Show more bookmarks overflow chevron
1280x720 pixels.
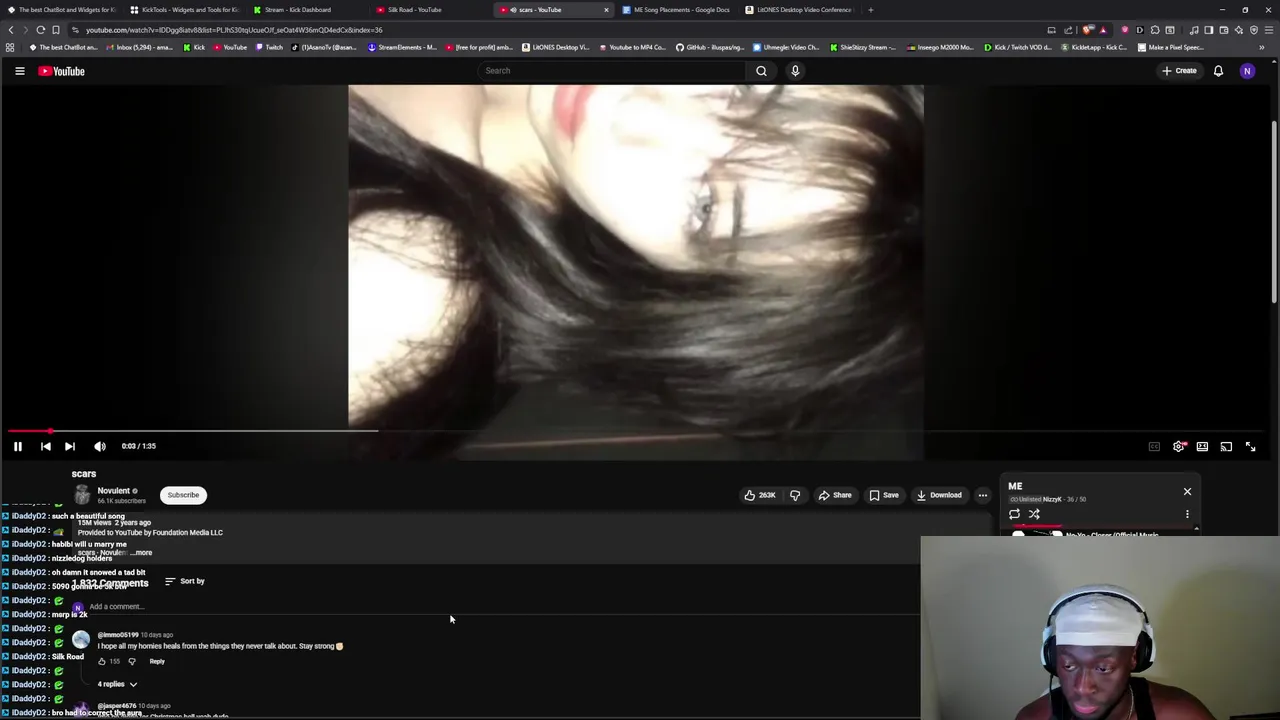tap(1261, 47)
